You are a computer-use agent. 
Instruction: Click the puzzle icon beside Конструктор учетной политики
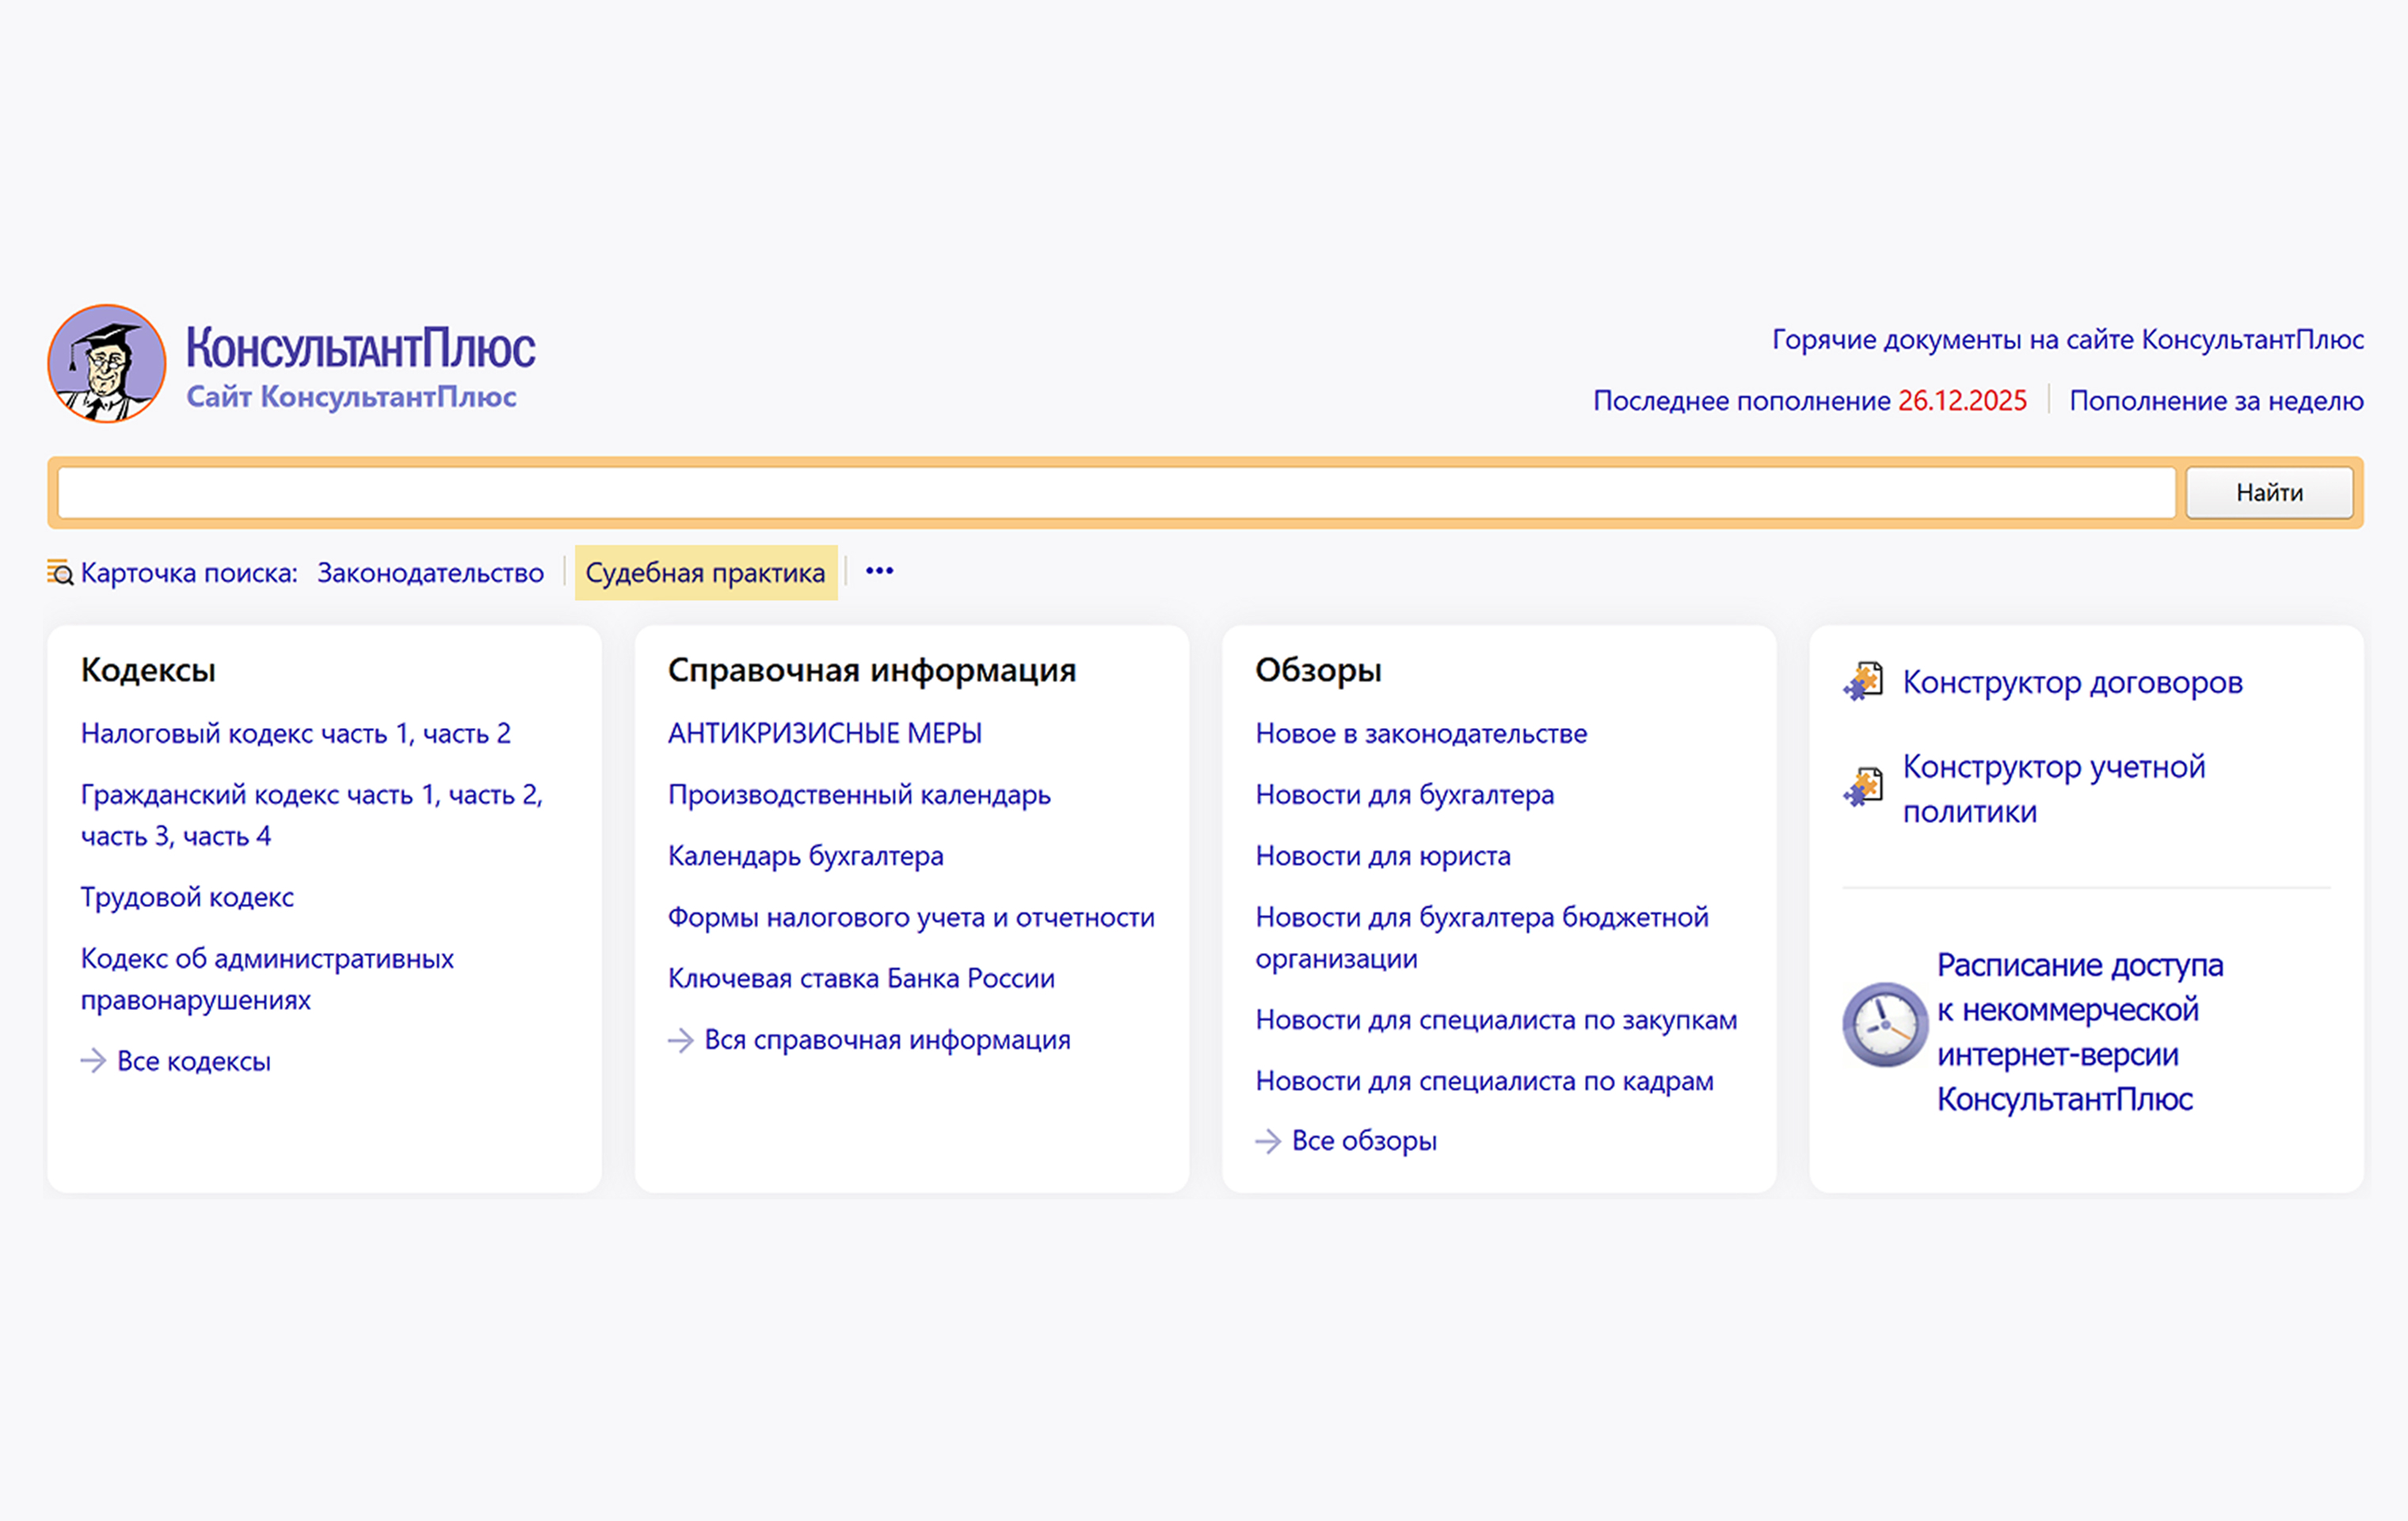click(x=1864, y=788)
